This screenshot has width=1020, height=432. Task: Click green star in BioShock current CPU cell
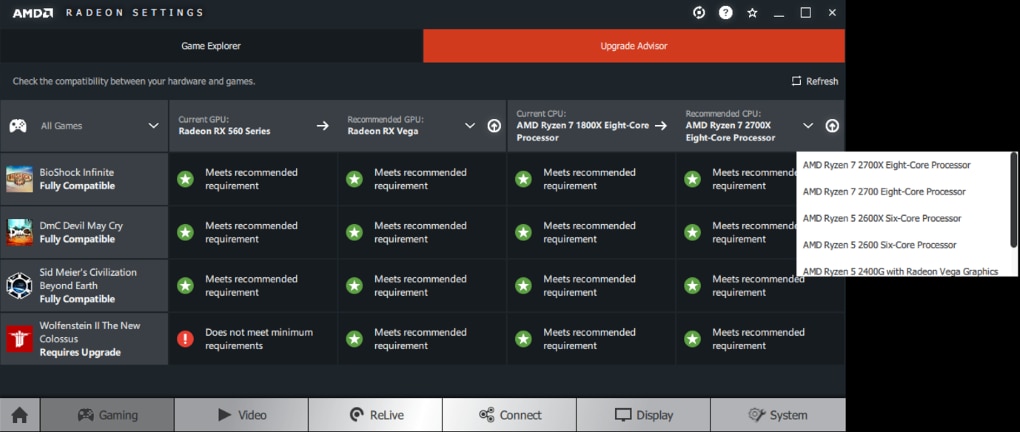(x=523, y=179)
